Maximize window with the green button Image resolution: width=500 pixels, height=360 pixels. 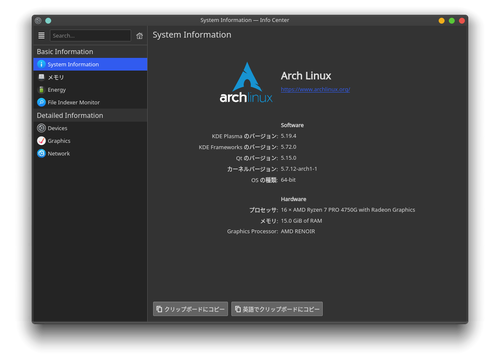(452, 21)
